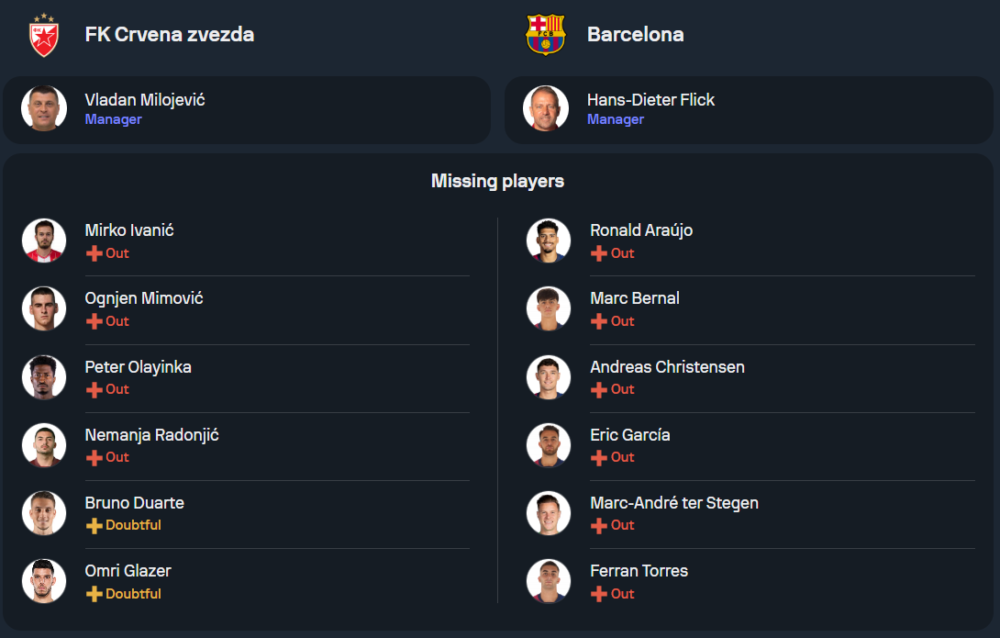The height and width of the screenshot is (638, 1000).
Task: Click the Barcelona team name heading
Action: [635, 34]
